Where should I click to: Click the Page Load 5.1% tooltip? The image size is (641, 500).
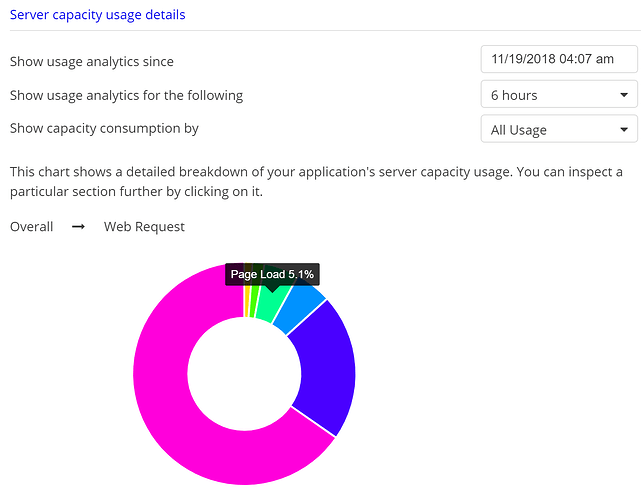pyautogui.click(x=272, y=274)
